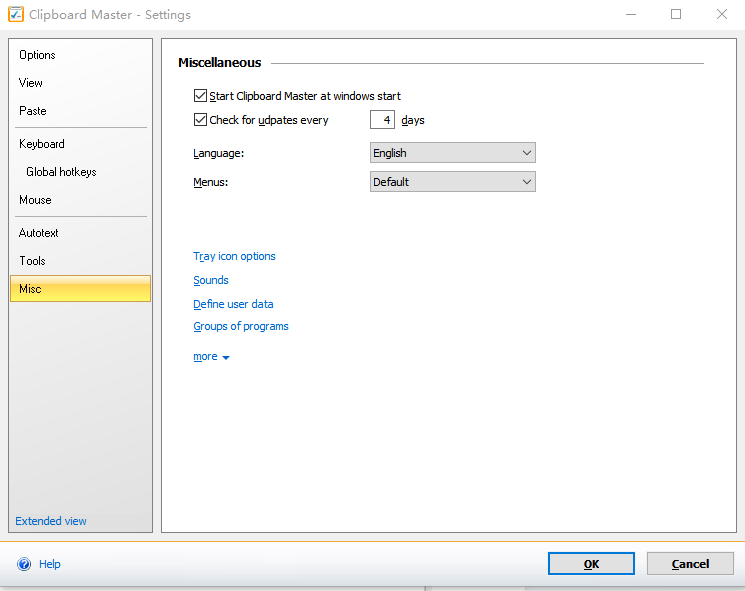Click the Clipboard Master title bar icon

click(x=15, y=15)
